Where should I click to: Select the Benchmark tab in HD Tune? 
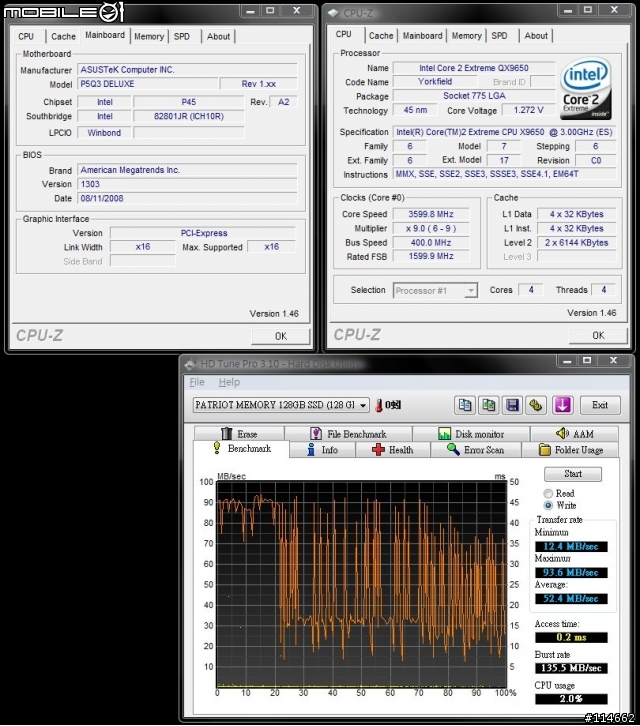(241, 449)
